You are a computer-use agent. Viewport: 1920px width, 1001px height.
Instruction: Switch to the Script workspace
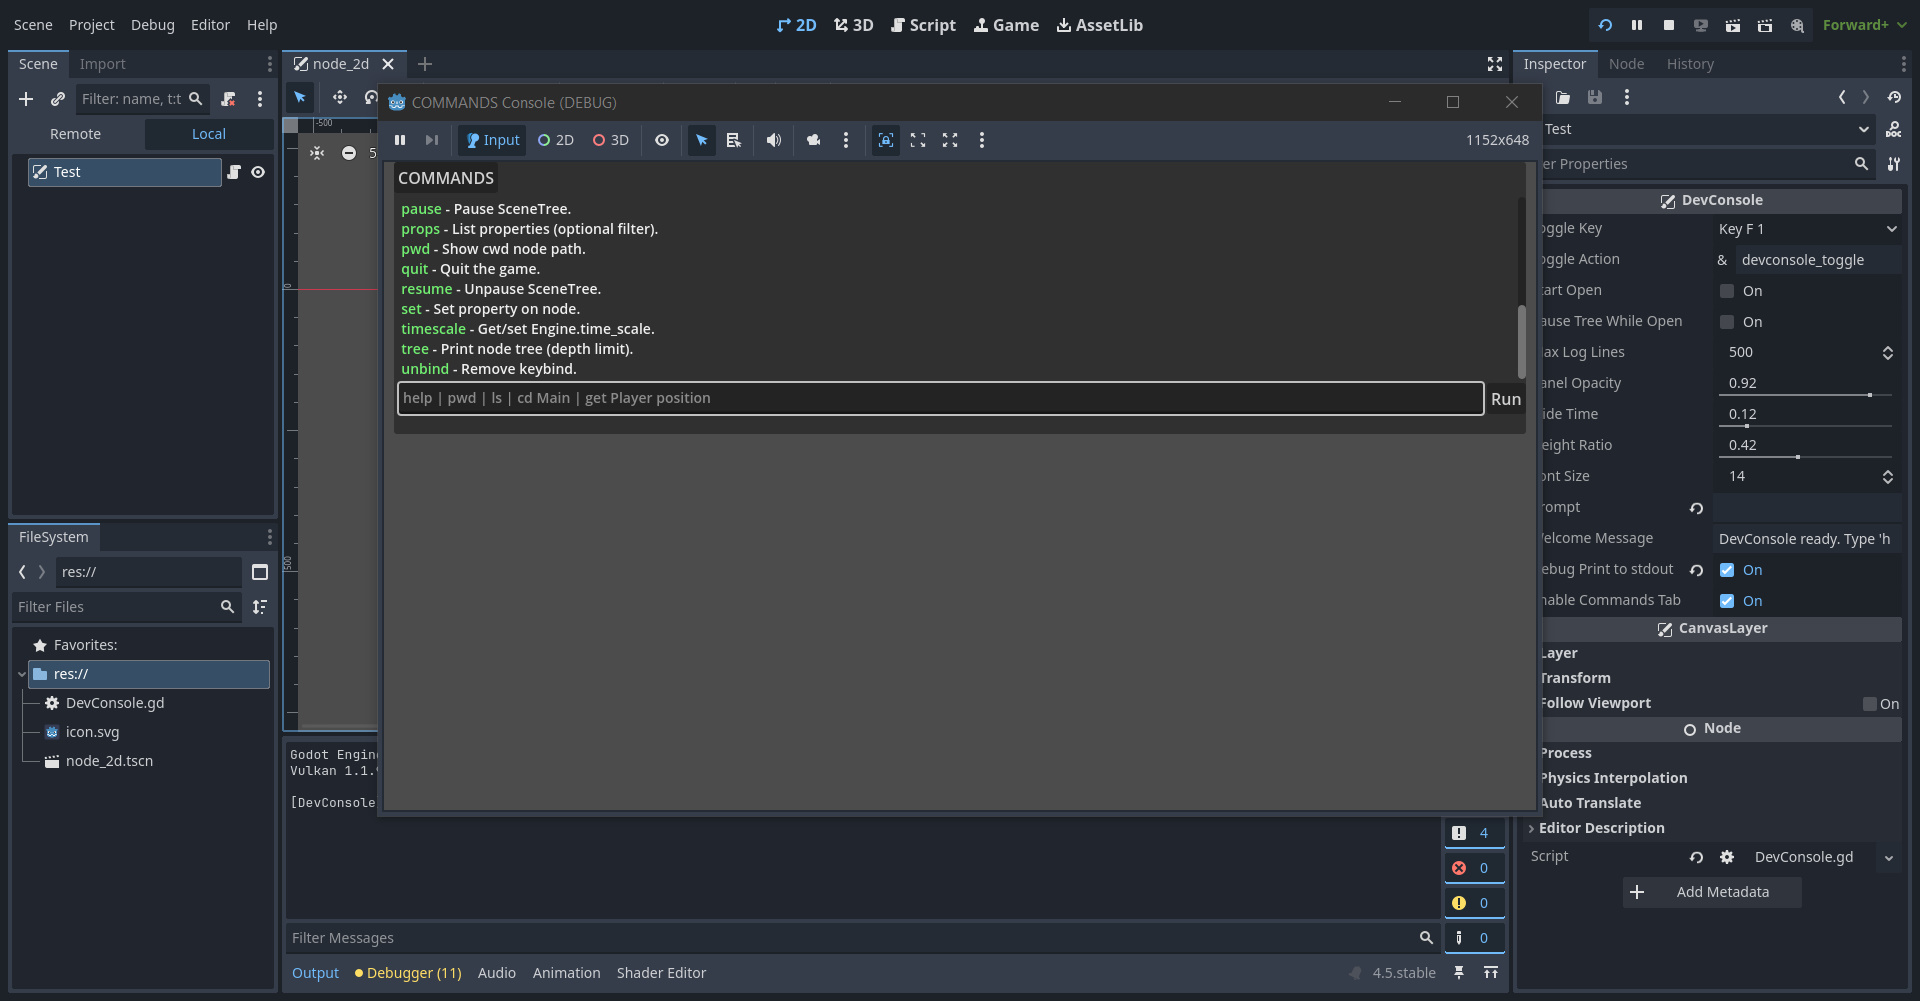924,25
